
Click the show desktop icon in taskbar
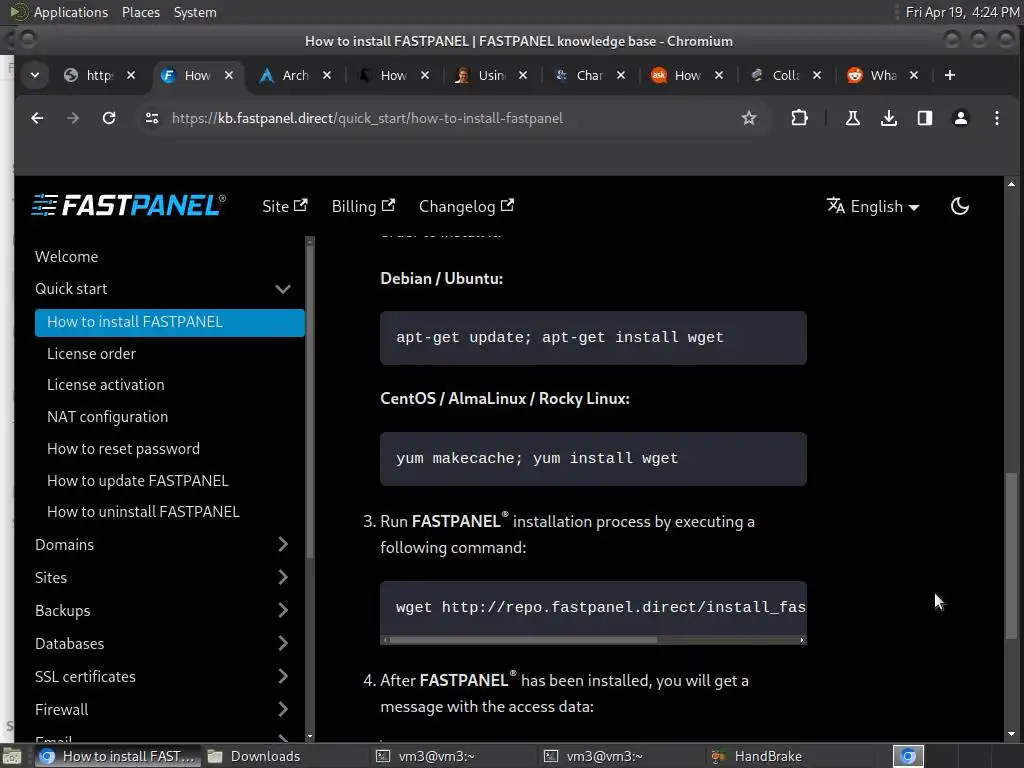(x=11, y=756)
